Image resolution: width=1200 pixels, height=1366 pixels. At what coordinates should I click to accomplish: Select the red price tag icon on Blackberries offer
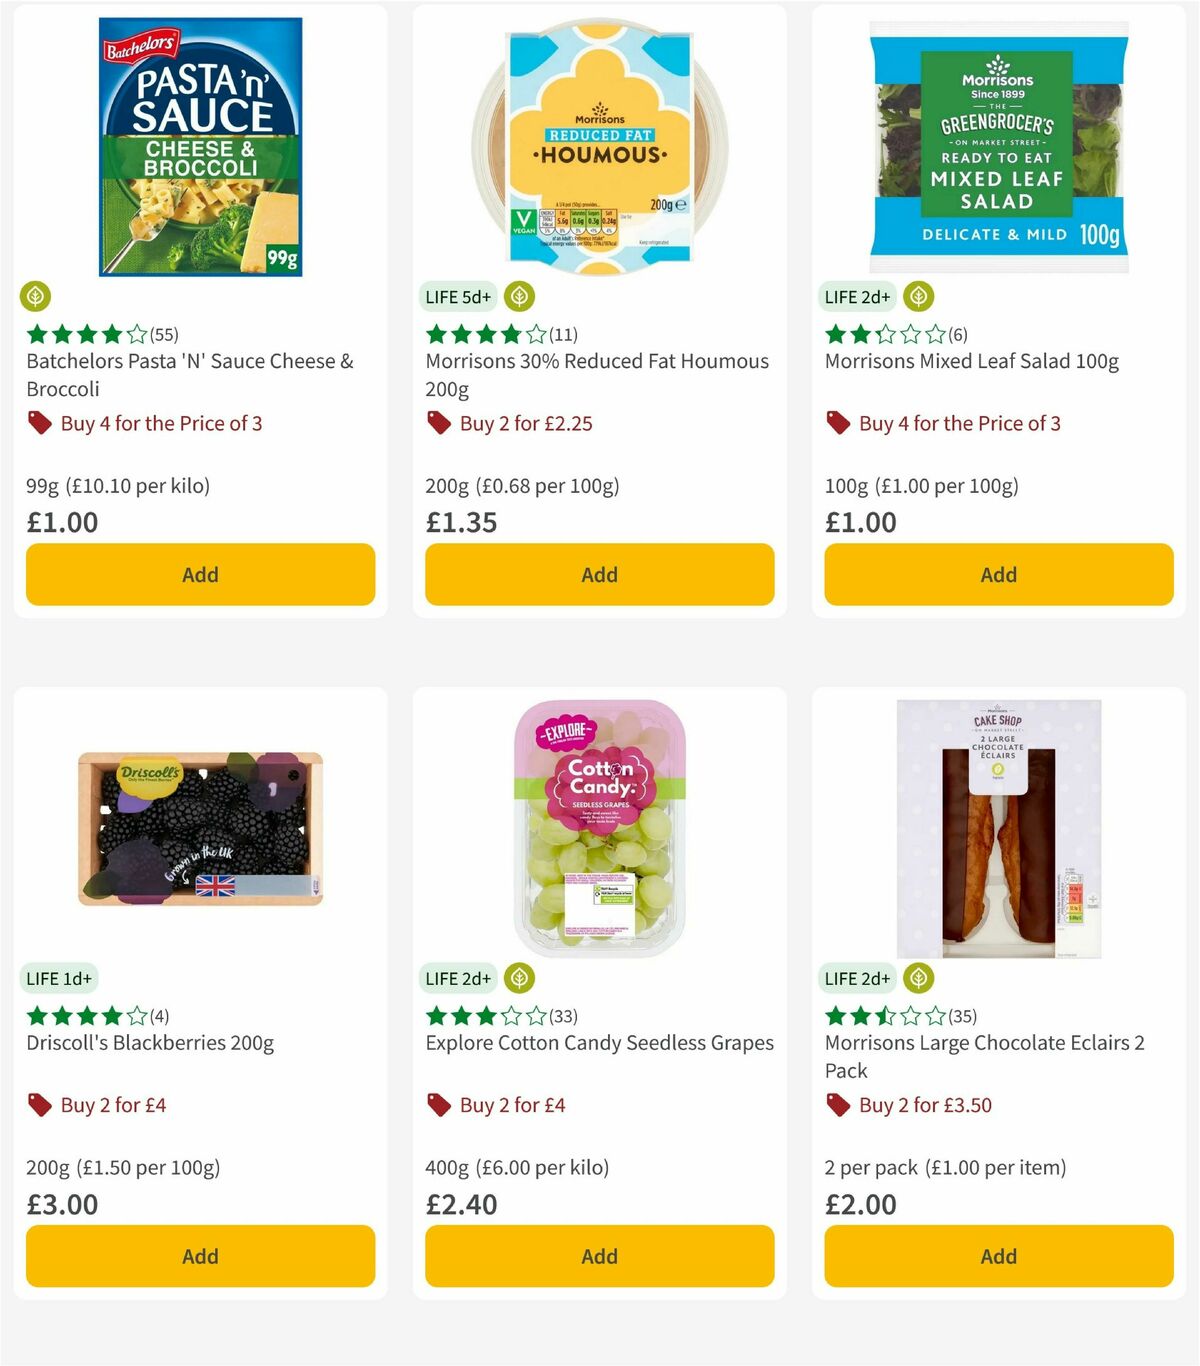click(39, 1105)
